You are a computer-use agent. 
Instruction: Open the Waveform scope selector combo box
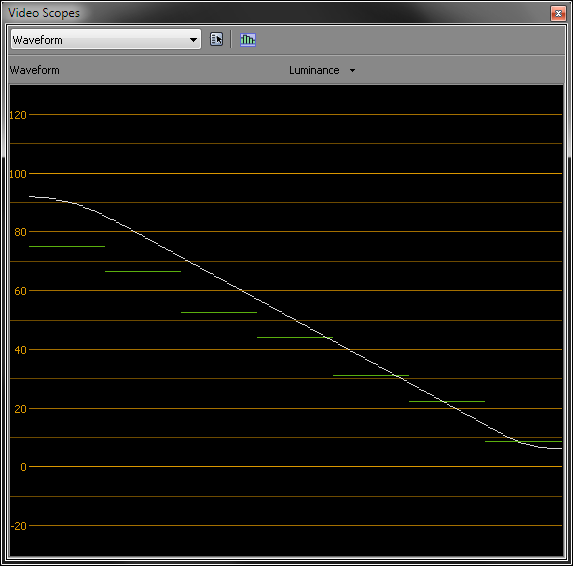106,39
